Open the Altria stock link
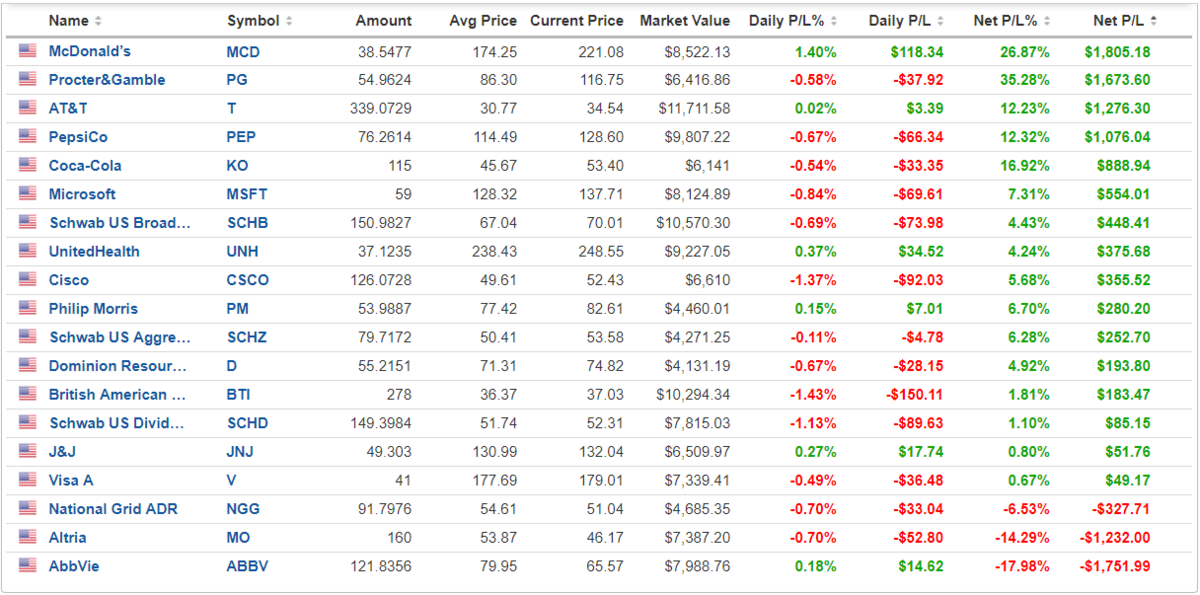 click(68, 537)
